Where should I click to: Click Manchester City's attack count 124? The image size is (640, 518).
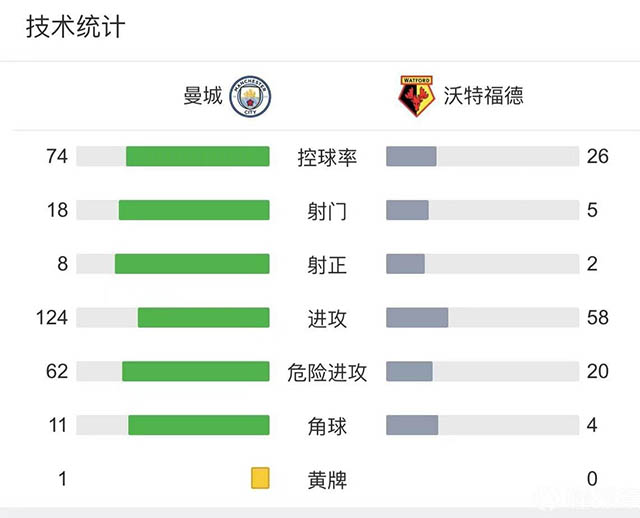pos(50,318)
